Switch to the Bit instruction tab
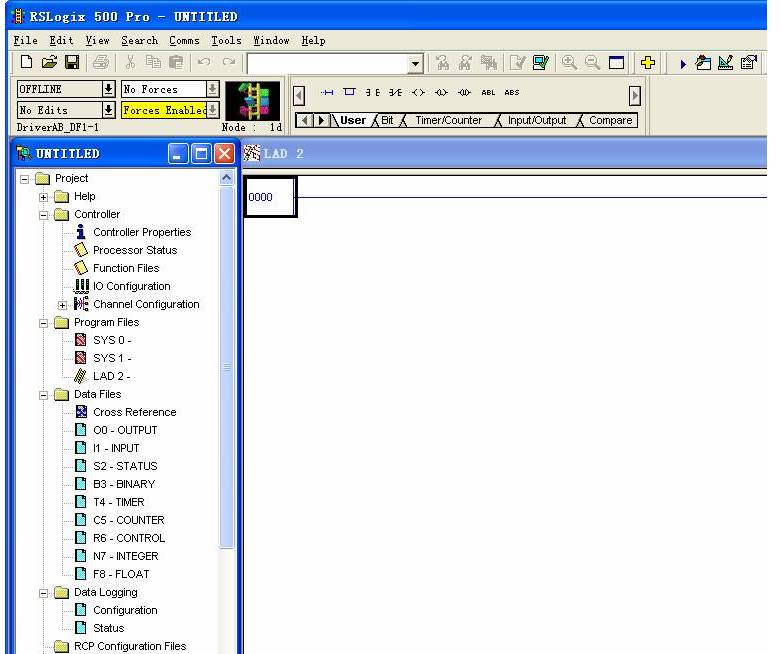The image size is (782, 654). 387,120
